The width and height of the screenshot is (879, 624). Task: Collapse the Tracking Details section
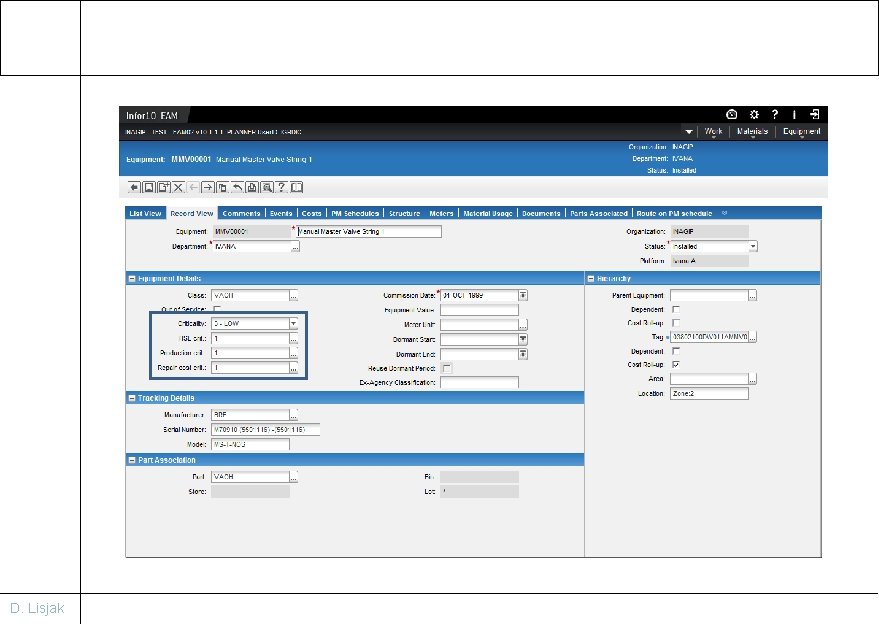pos(132,398)
